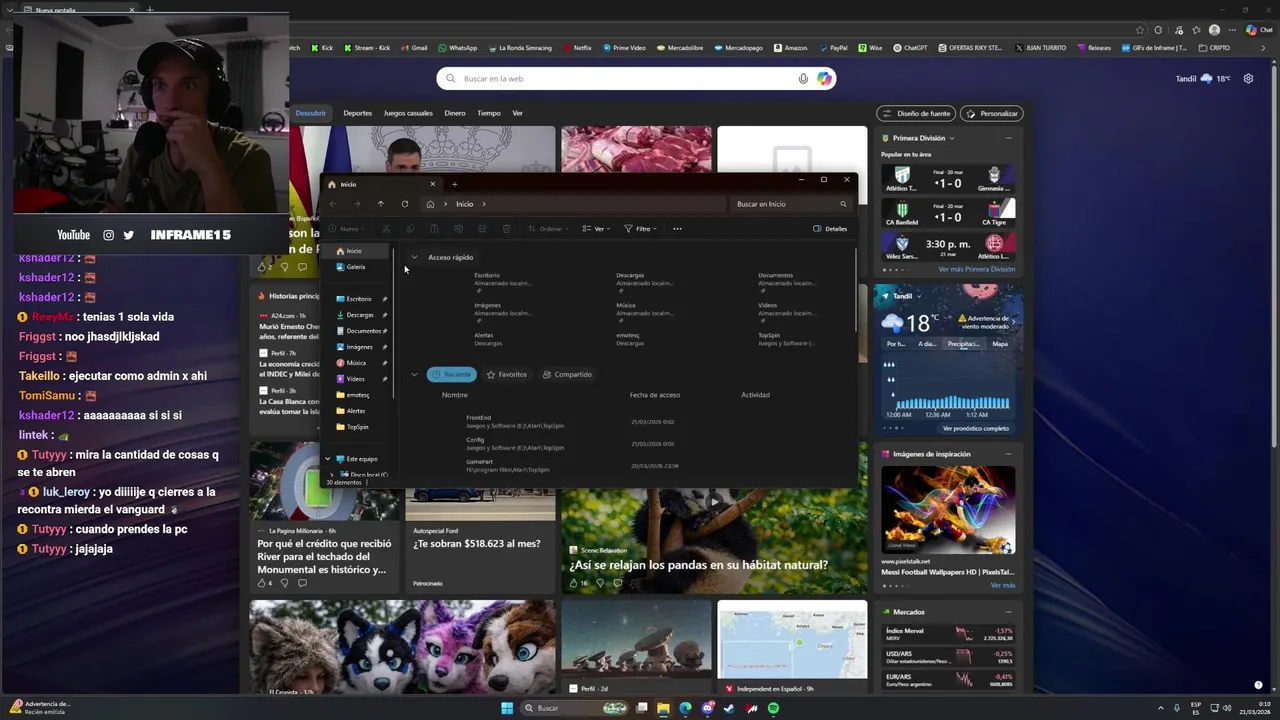Unpin Escritorio via its pin icon in sidebar
Image resolution: width=1280 pixels, height=720 pixels.
click(x=385, y=299)
